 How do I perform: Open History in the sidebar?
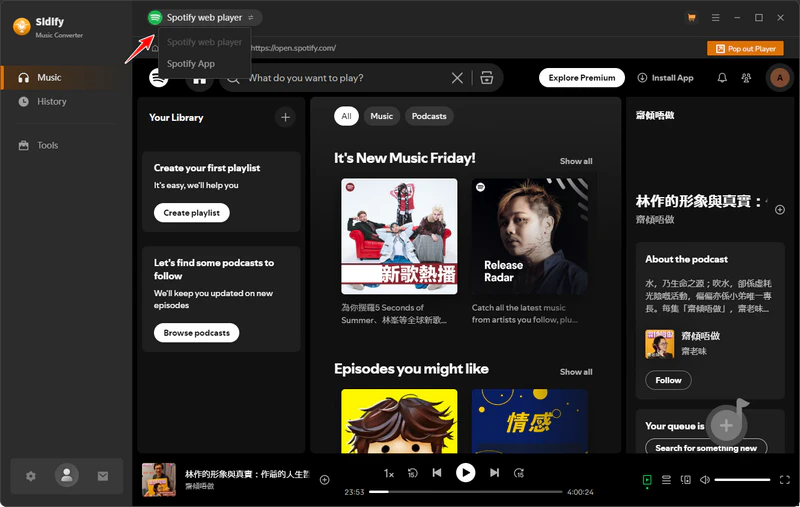pos(66,102)
